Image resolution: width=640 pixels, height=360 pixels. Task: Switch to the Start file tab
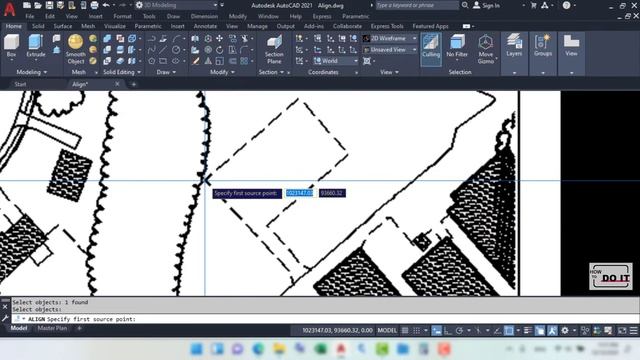(x=20, y=84)
